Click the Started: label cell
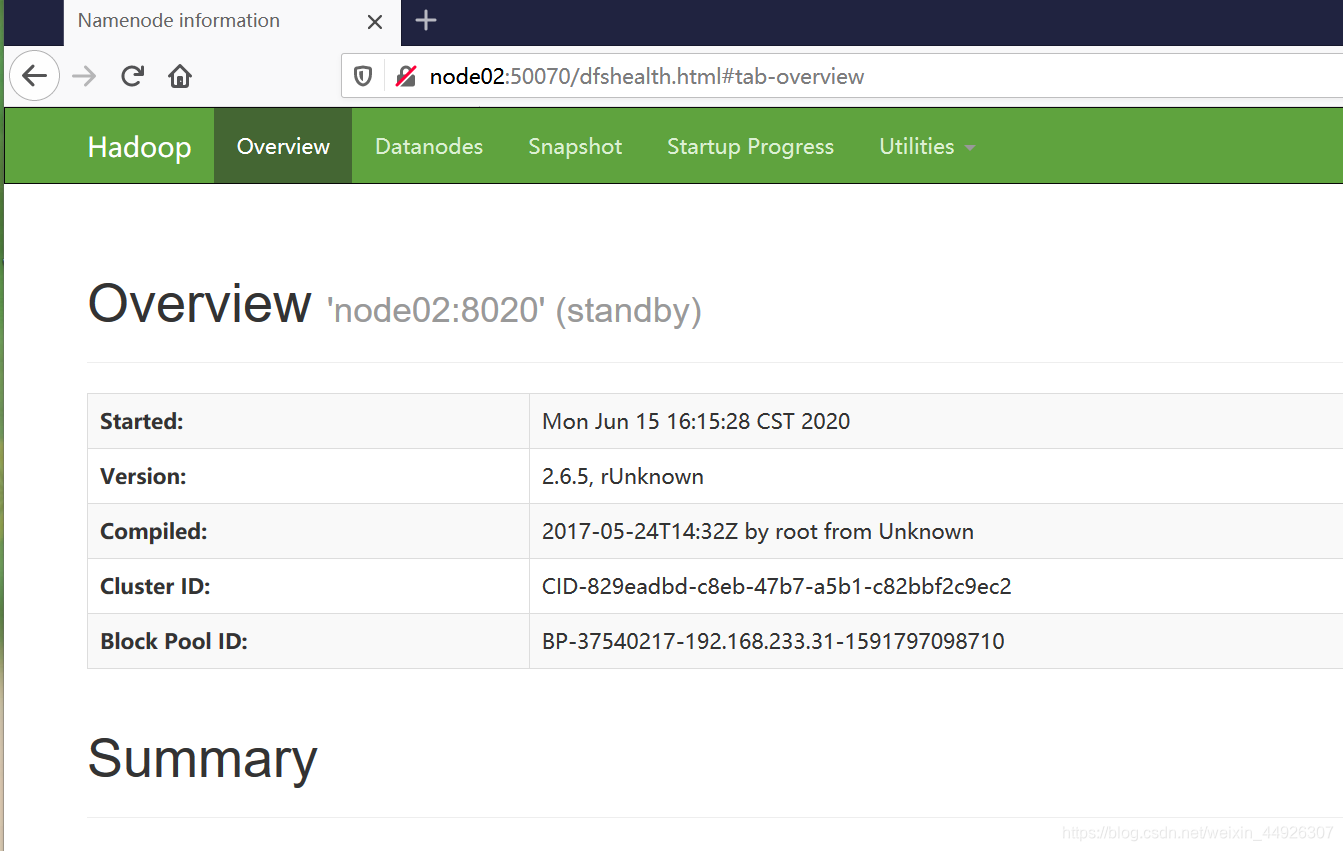This screenshot has height=851, width=1343. (x=308, y=421)
